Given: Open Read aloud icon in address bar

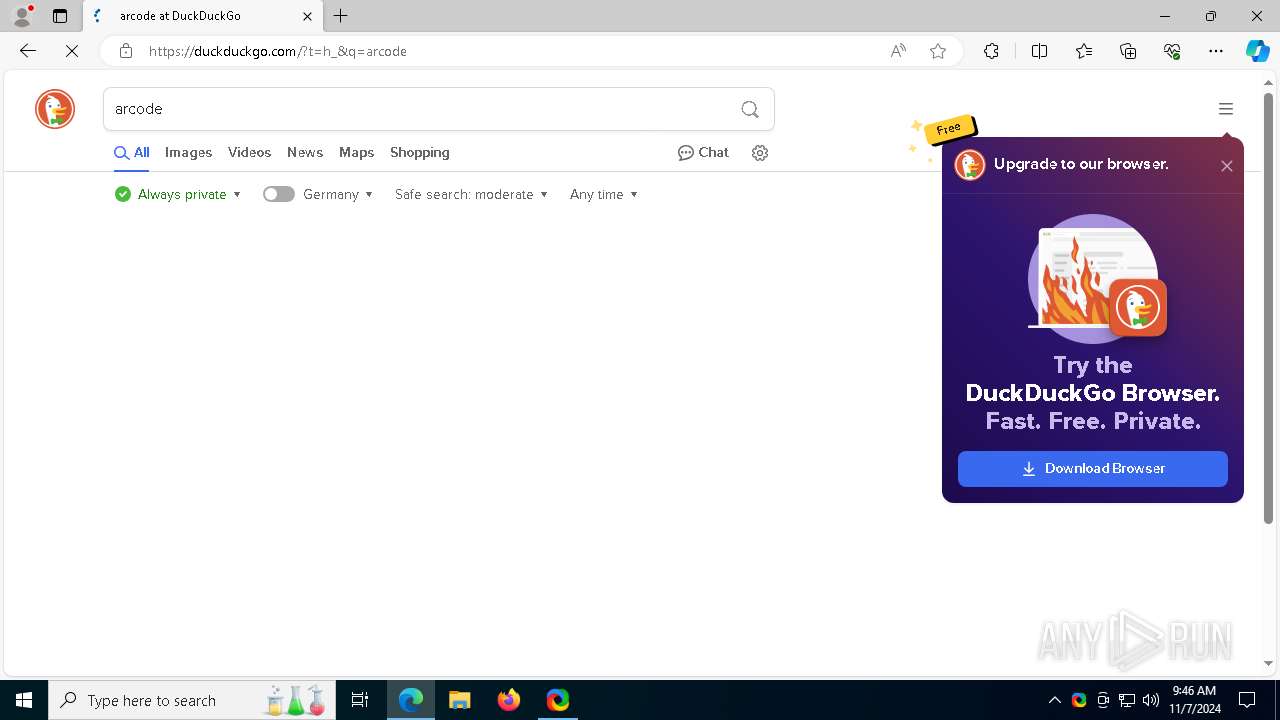Looking at the screenshot, I should 898,51.
